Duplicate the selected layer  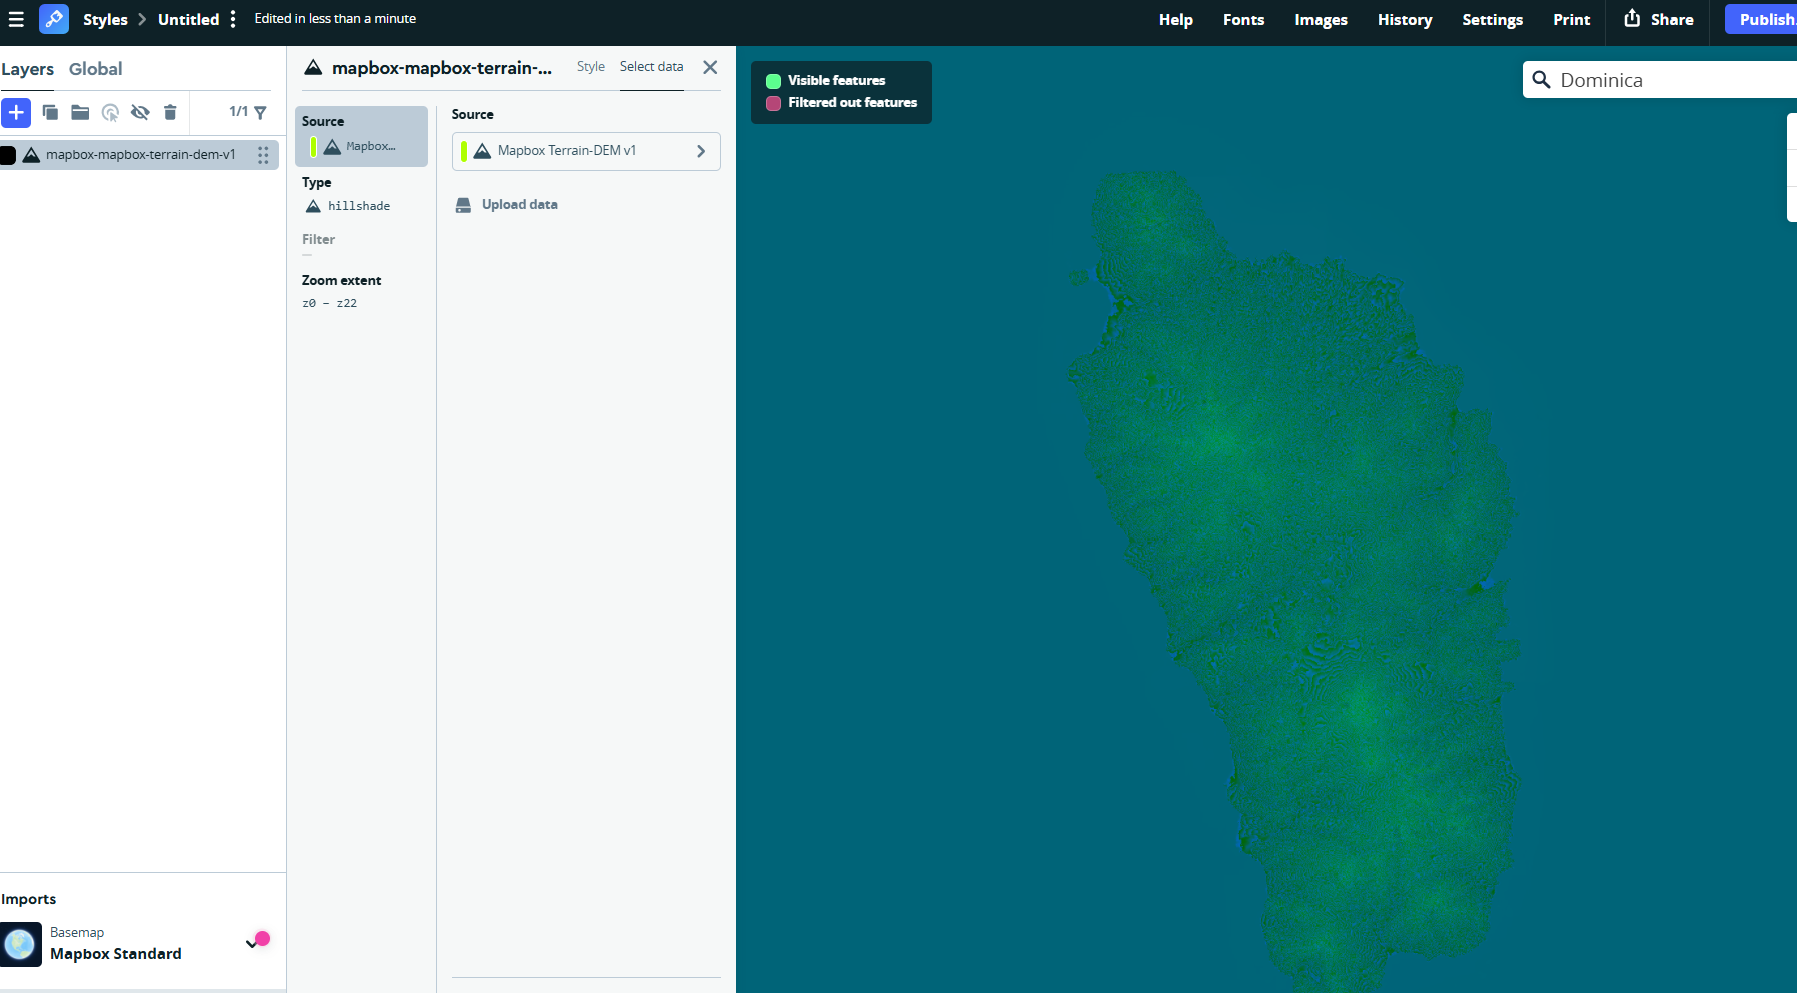coord(50,112)
